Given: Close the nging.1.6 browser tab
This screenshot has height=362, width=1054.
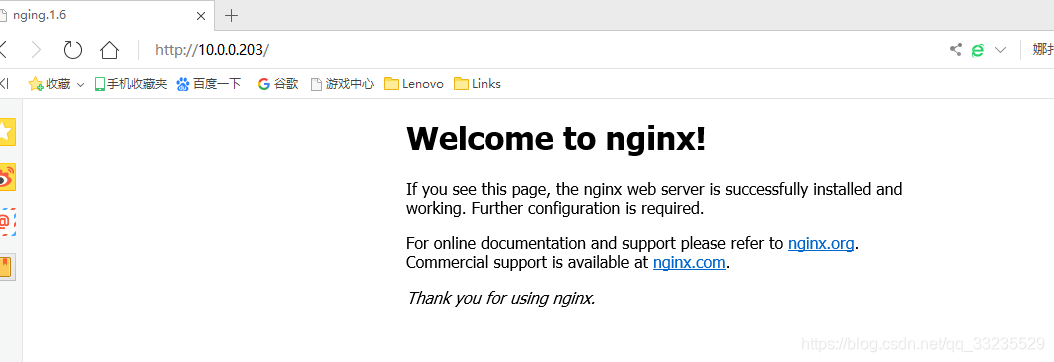Looking at the screenshot, I should coord(201,16).
